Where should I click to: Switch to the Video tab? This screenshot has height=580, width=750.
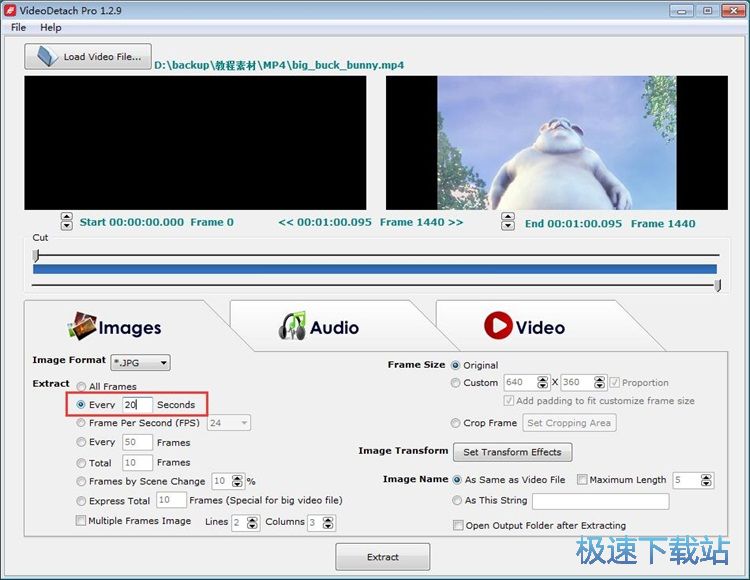coord(525,327)
